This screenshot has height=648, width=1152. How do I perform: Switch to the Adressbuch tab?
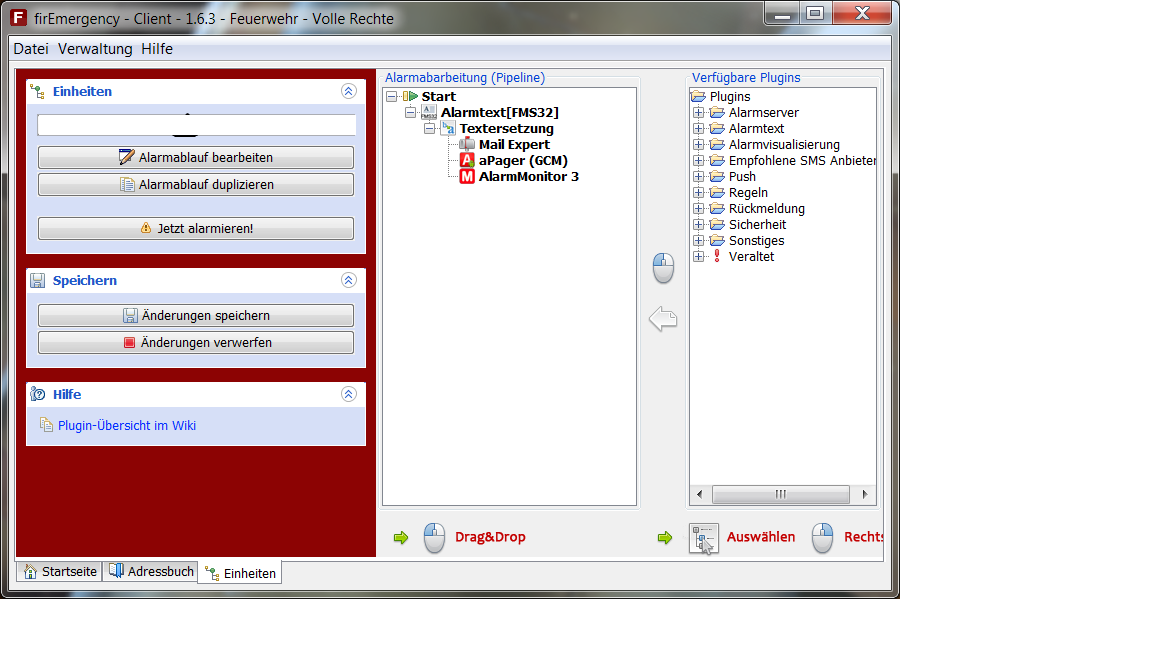coord(152,572)
